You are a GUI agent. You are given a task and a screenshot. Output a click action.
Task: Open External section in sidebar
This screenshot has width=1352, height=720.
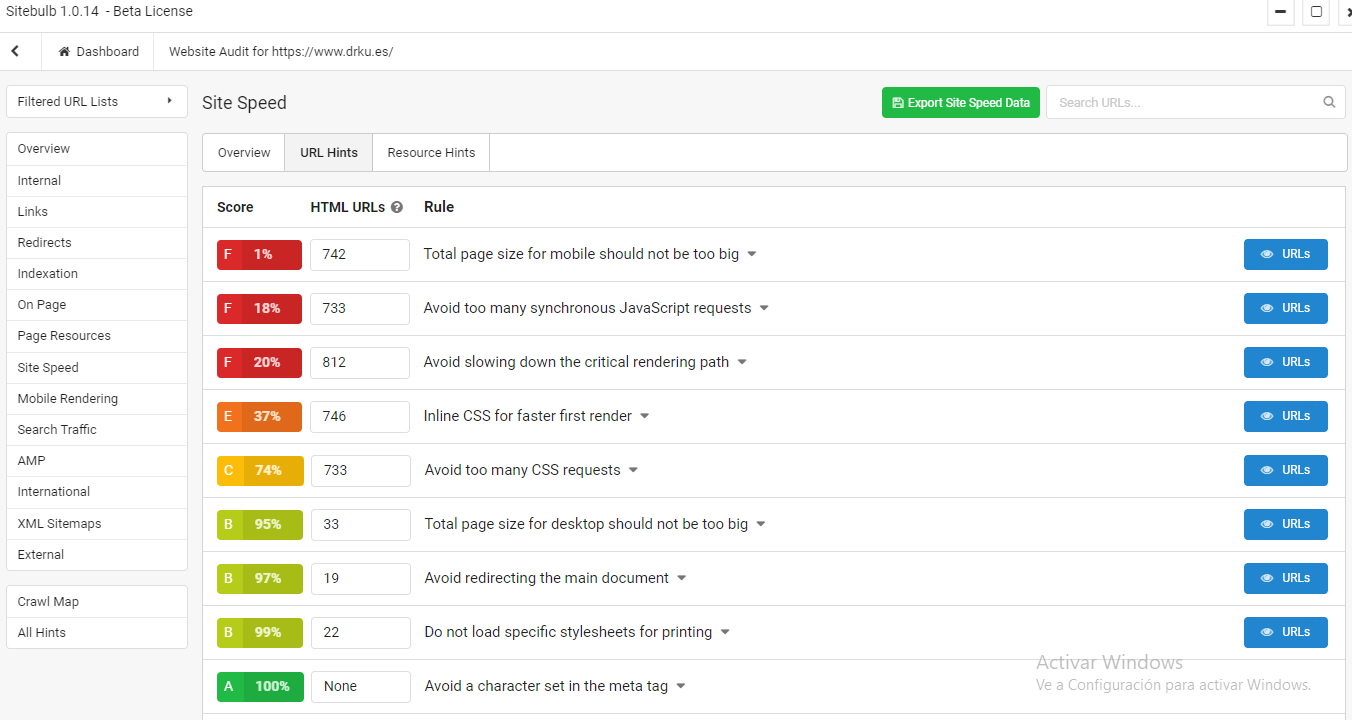97,555
